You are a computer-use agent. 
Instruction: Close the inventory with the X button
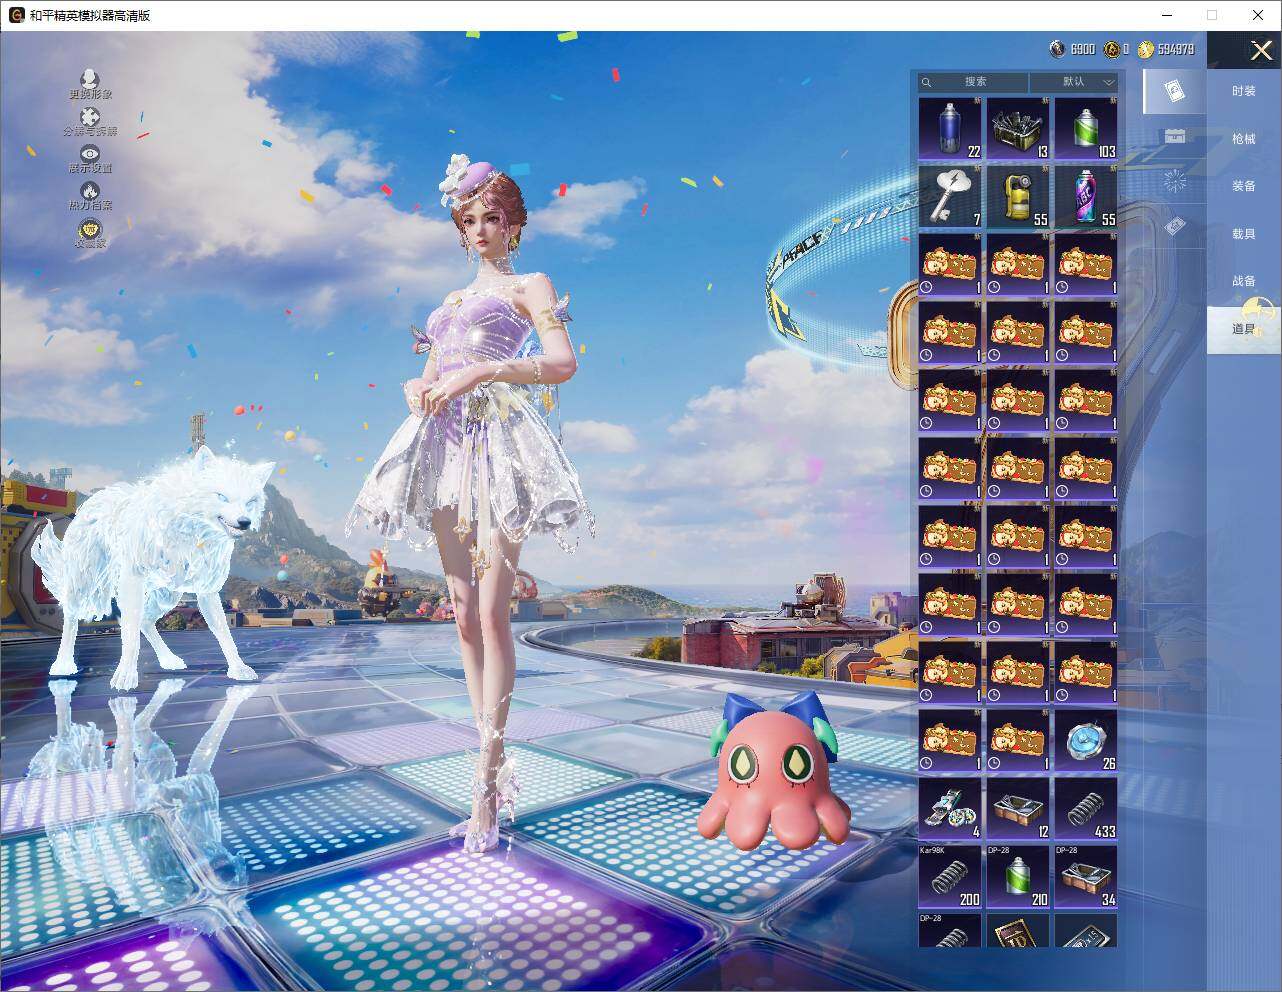(1260, 50)
